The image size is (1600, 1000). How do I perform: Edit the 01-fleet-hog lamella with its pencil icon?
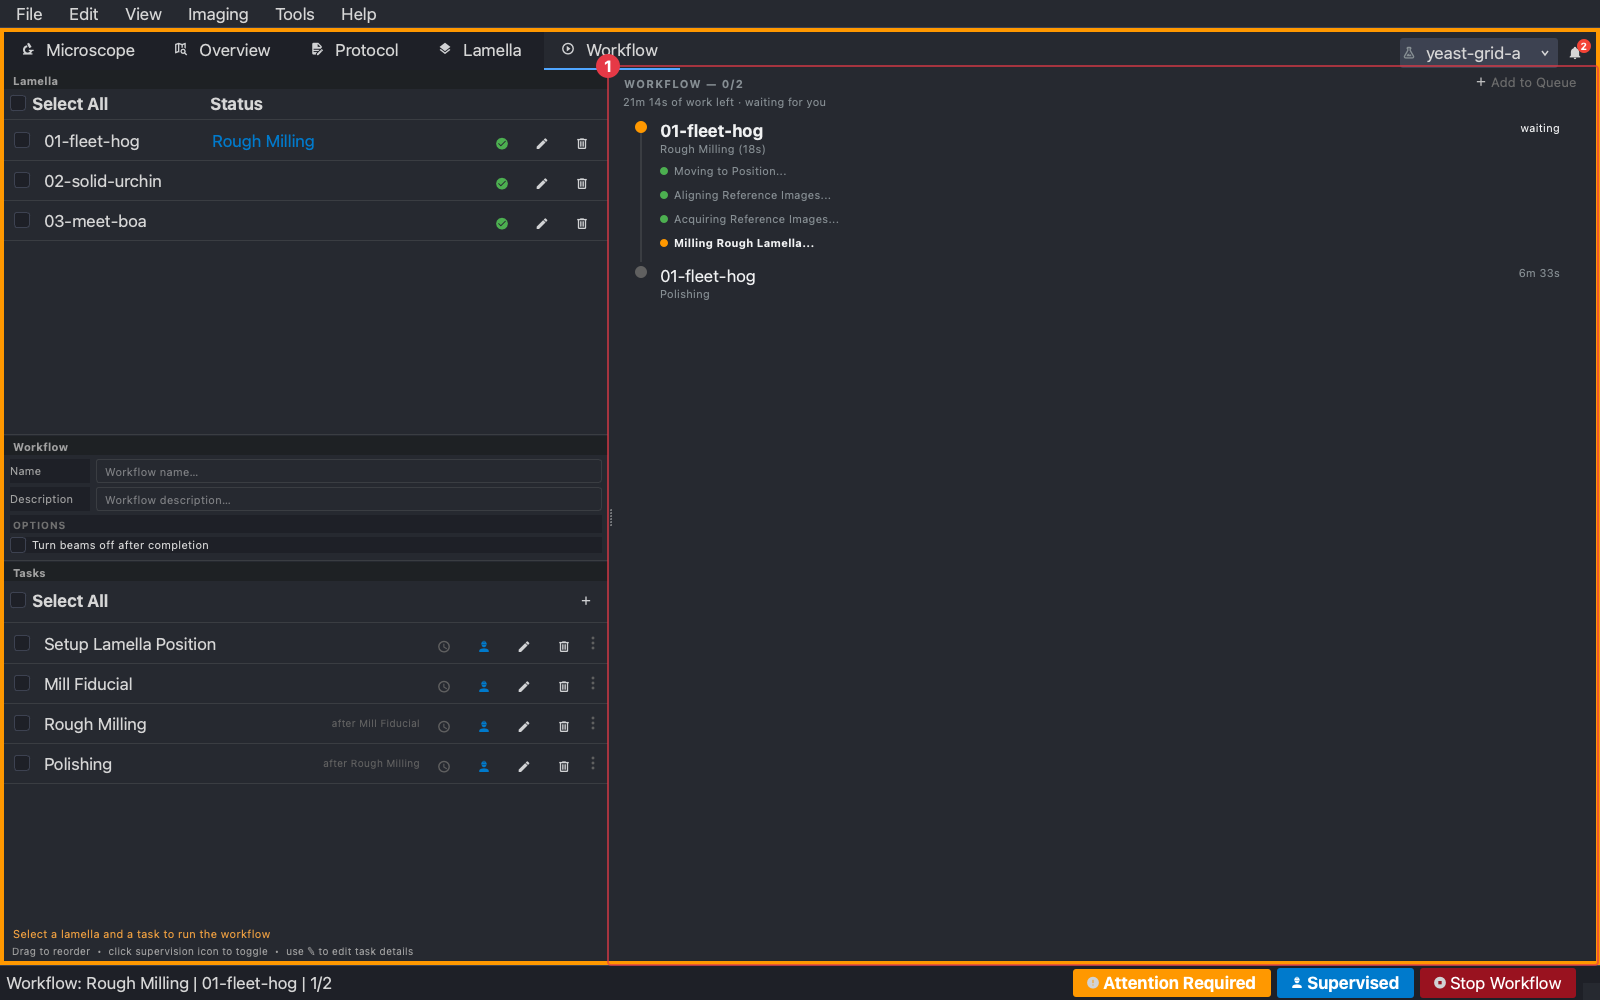click(542, 143)
